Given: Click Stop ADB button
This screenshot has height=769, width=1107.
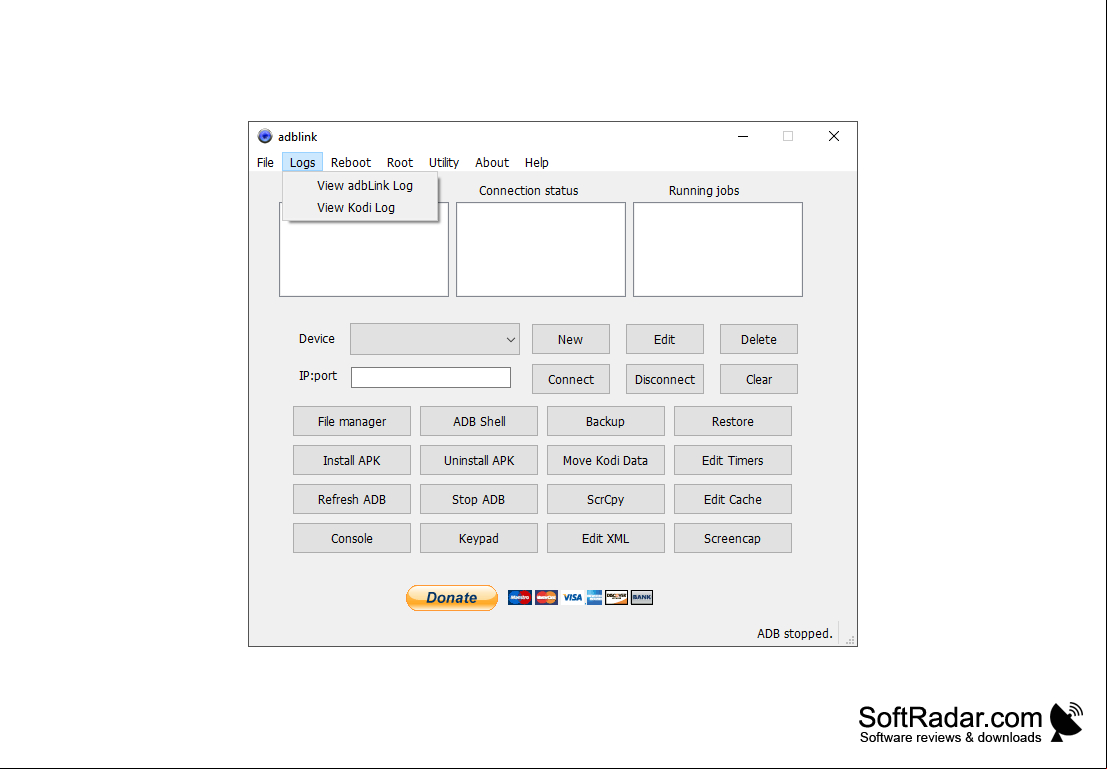Looking at the screenshot, I should (x=479, y=499).
